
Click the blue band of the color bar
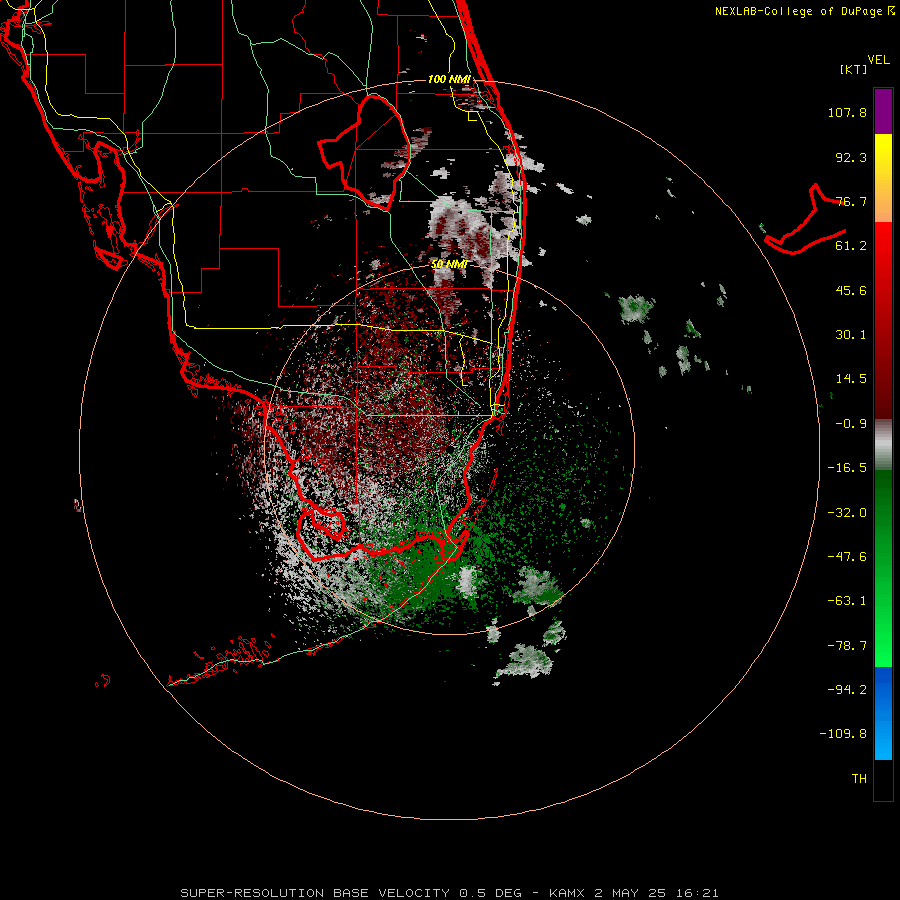click(883, 713)
